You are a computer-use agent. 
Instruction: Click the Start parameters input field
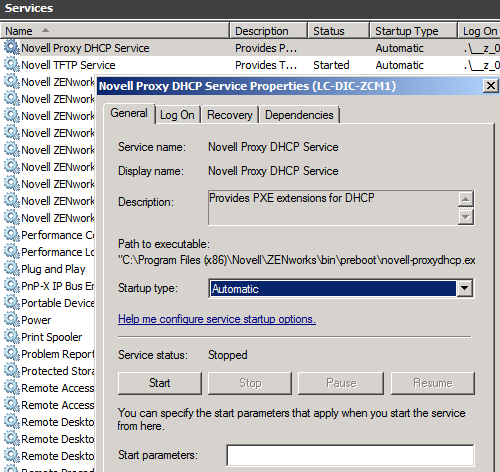click(350, 455)
